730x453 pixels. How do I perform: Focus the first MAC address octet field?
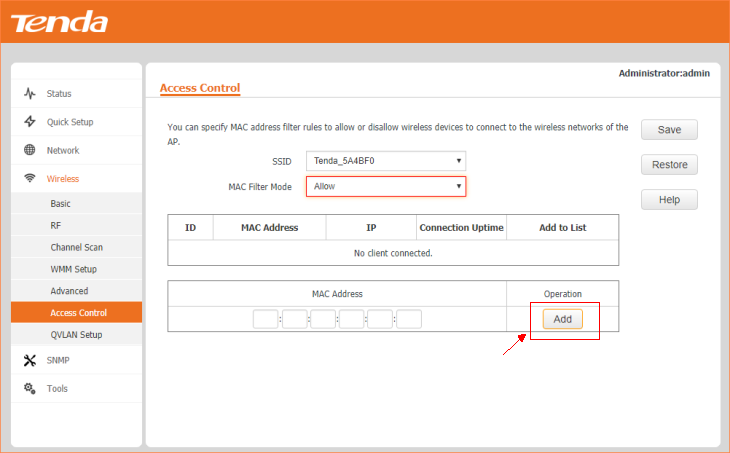tap(265, 320)
